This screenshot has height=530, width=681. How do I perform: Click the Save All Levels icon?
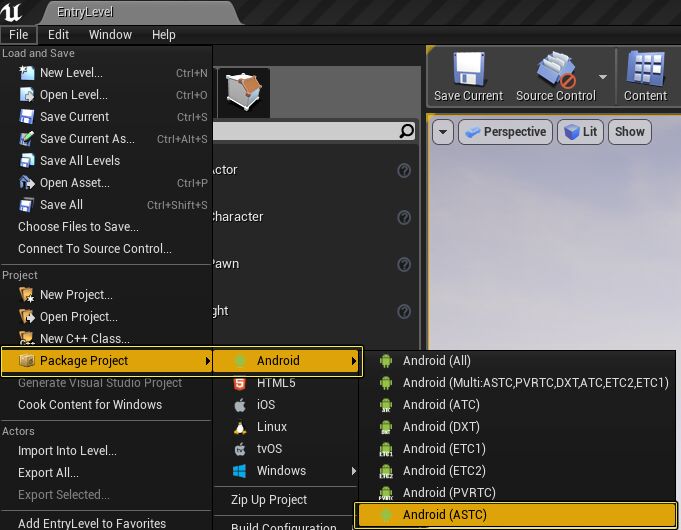[x=26, y=161]
